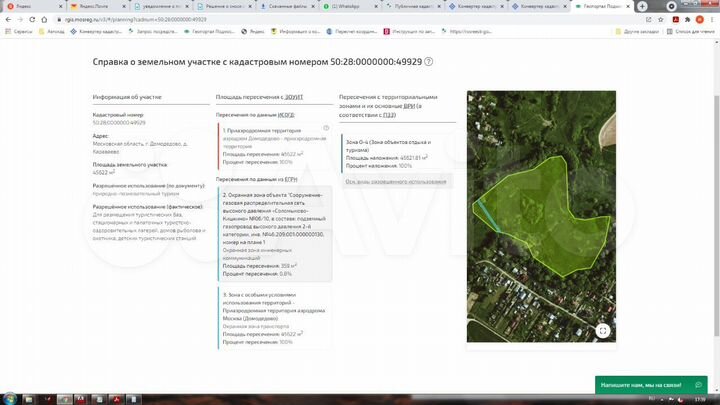Open the red PDF extension icon

675,20
